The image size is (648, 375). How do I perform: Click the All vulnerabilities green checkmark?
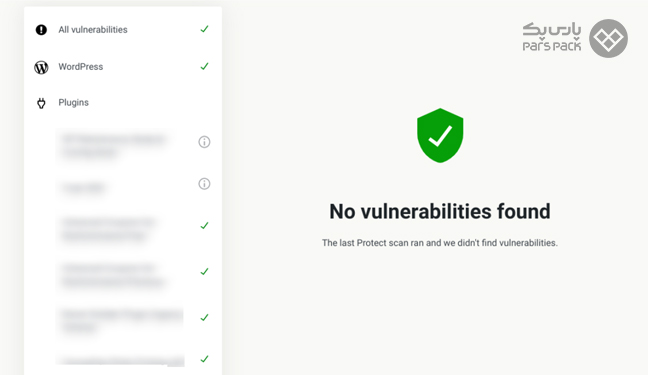click(204, 29)
